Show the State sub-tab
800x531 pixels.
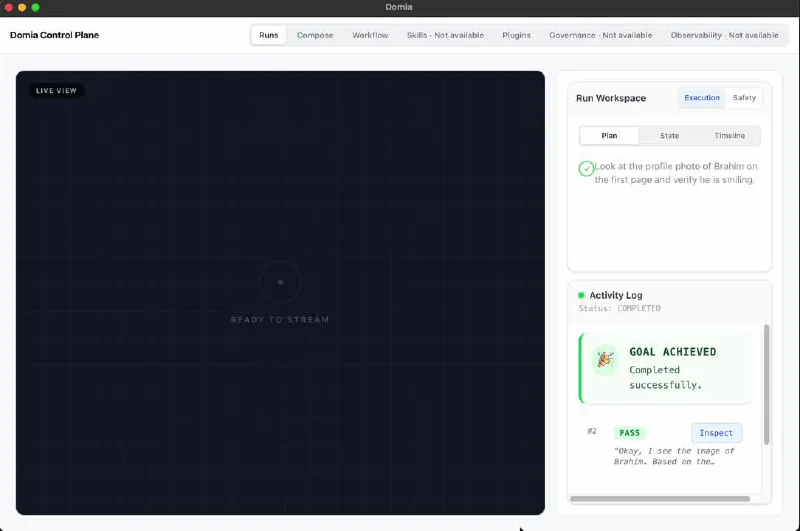click(669, 136)
